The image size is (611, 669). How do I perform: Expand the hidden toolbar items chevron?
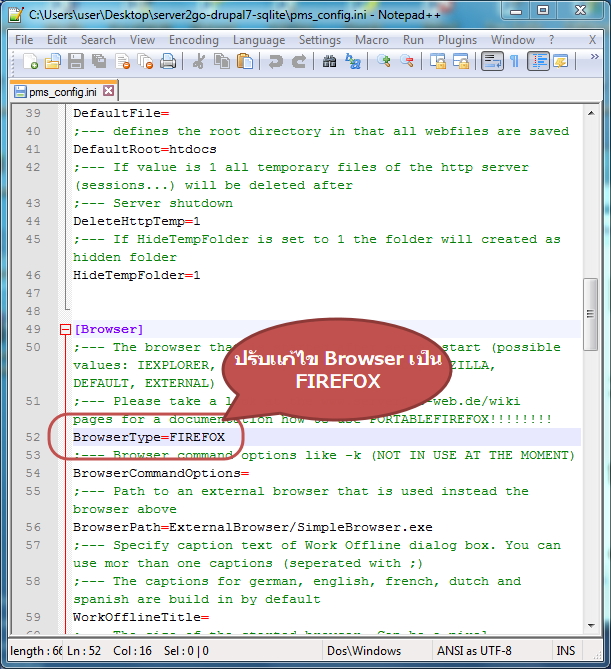[594, 57]
